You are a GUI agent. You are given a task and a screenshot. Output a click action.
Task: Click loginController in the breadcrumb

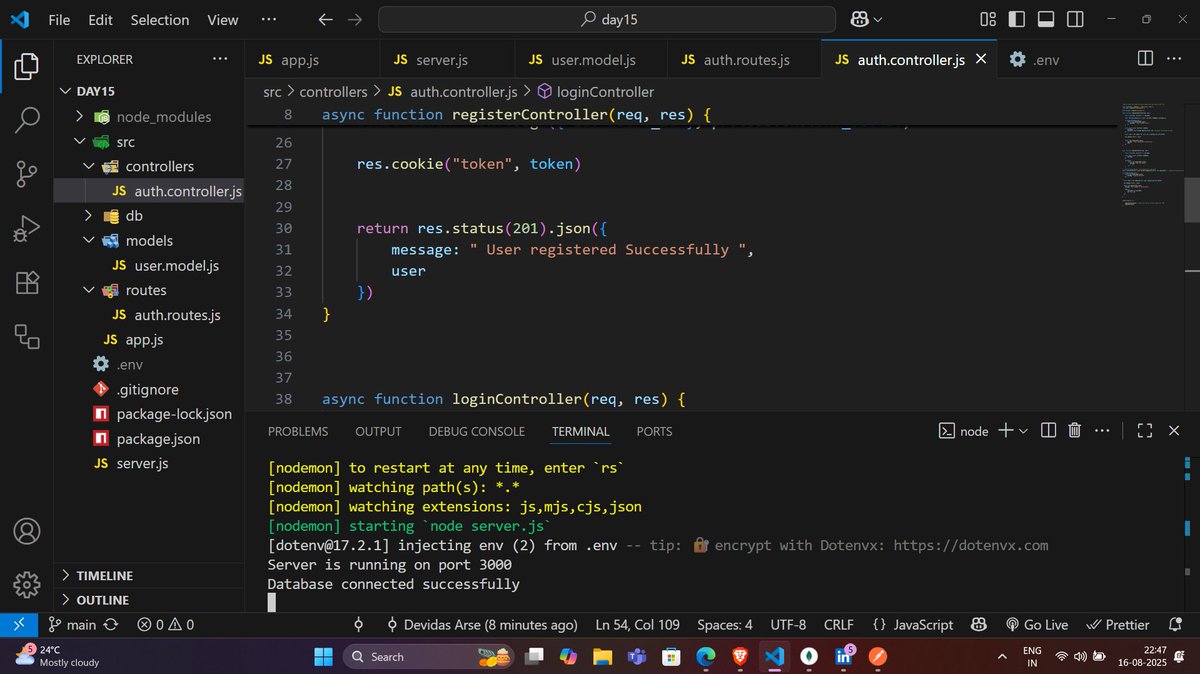[x=605, y=91]
